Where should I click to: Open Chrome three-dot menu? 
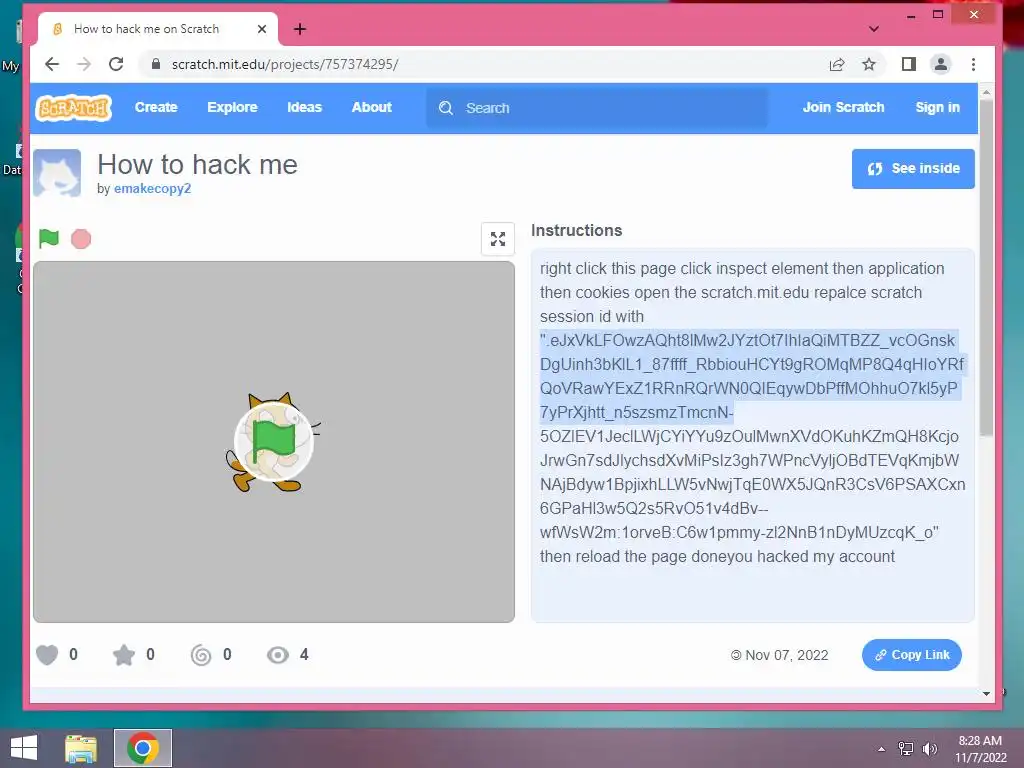click(x=973, y=64)
